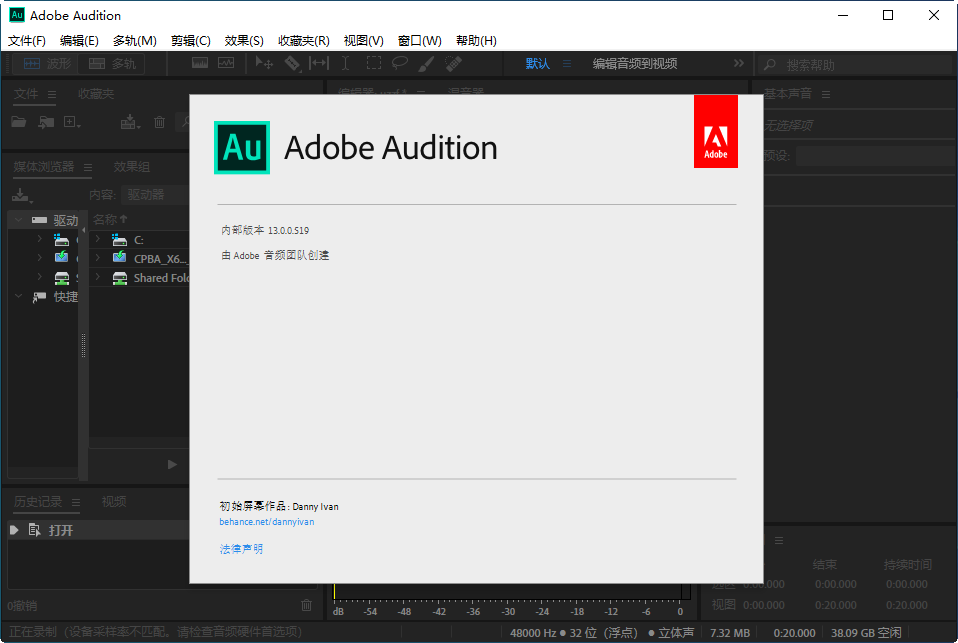
Task: Open the workspace overflow double-chevron
Action: click(739, 63)
